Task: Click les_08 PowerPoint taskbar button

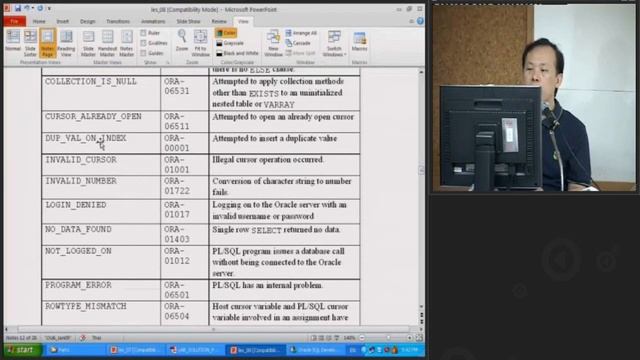Action: point(256,350)
